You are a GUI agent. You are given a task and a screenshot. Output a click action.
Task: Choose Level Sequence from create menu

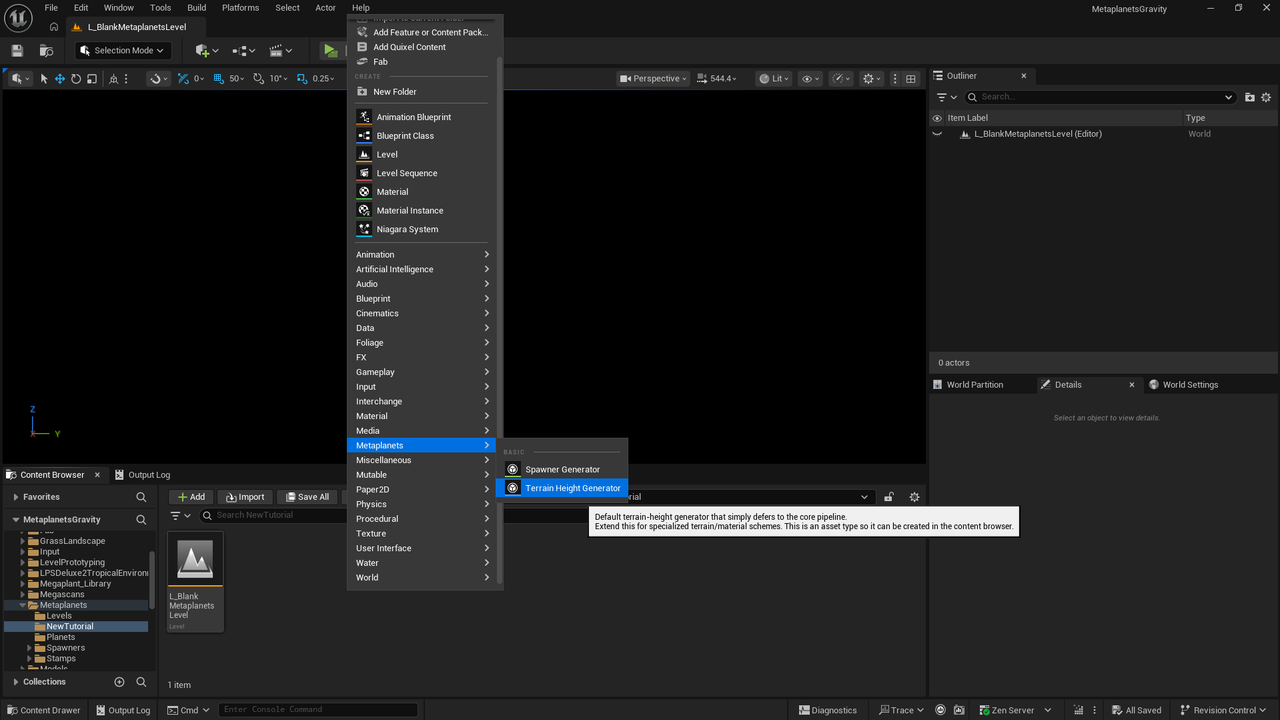click(421, 173)
